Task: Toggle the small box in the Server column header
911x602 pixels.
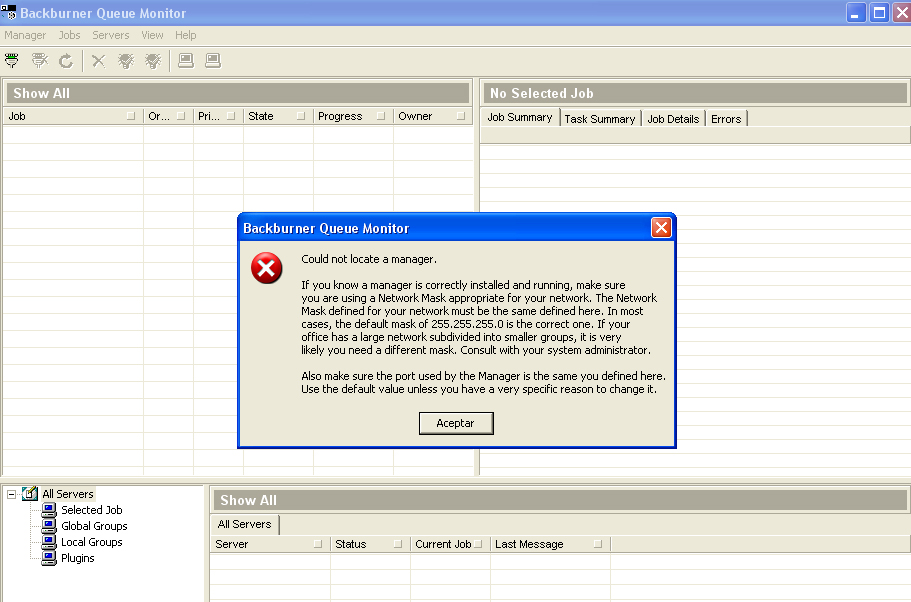Action: (318, 544)
